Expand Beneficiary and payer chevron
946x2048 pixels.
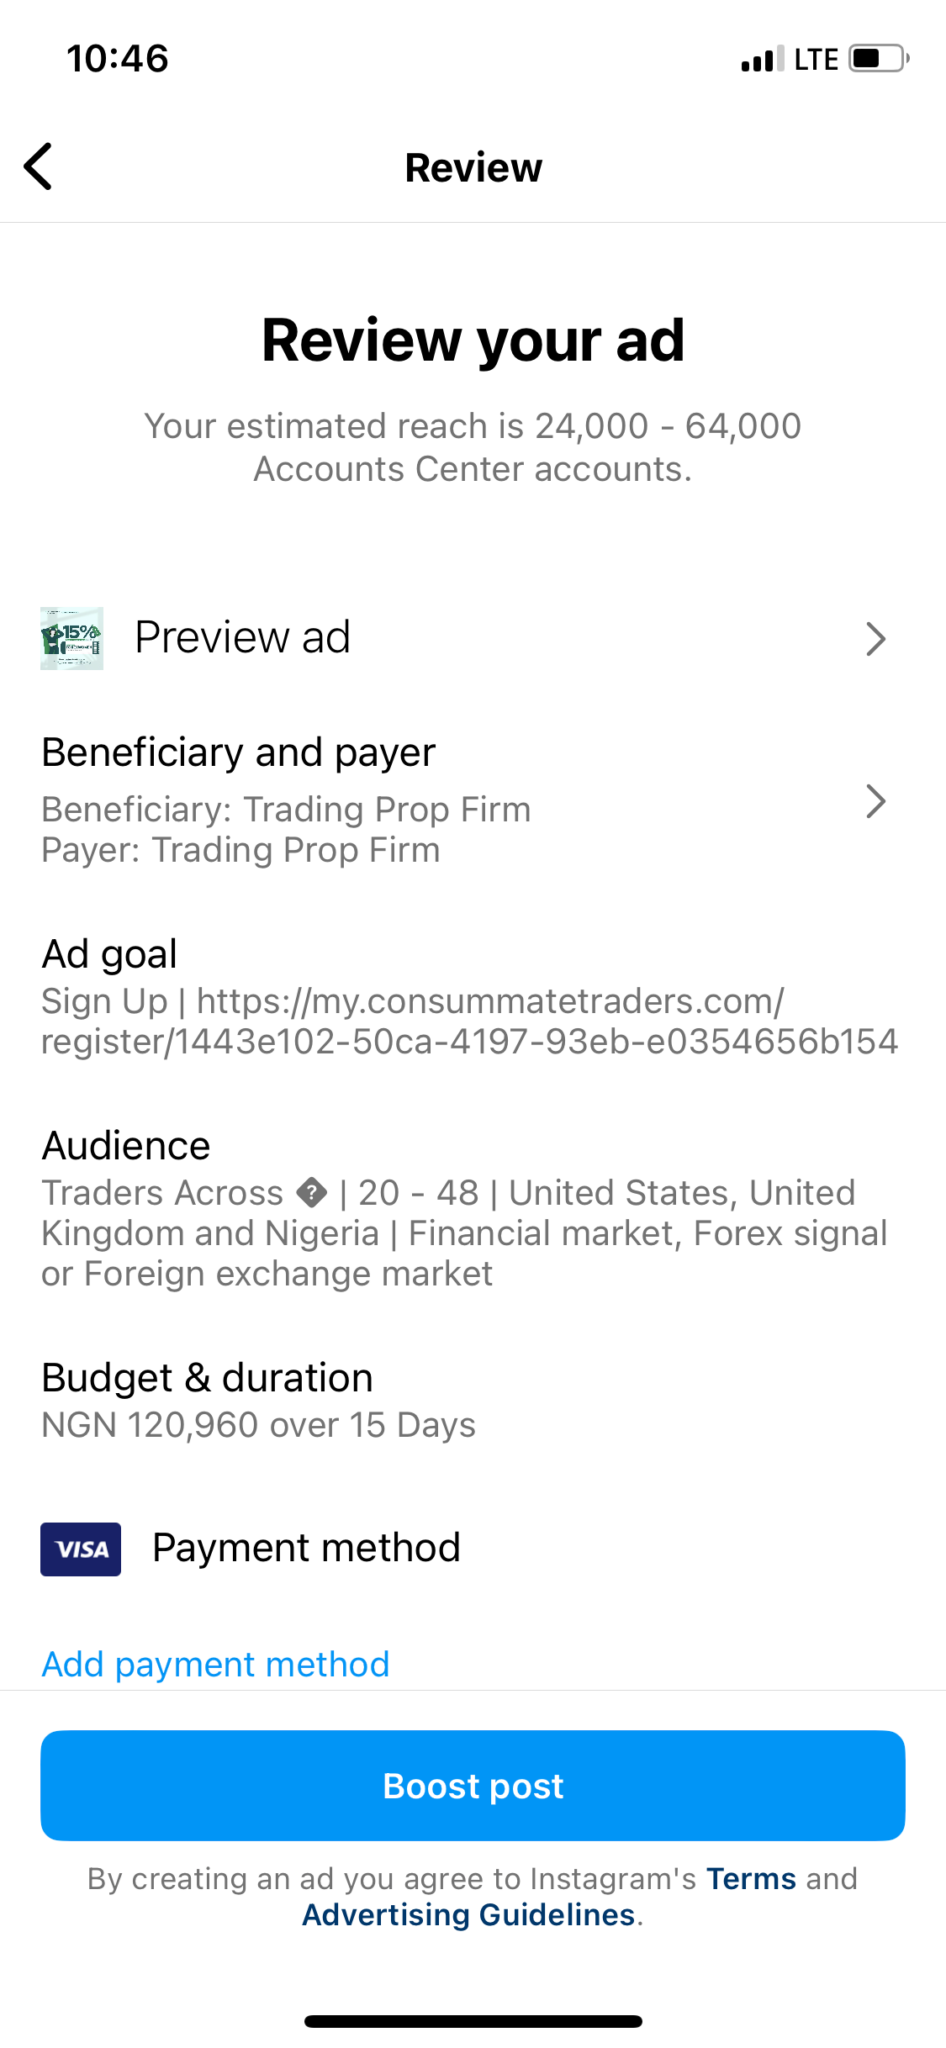(x=875, y=801)
